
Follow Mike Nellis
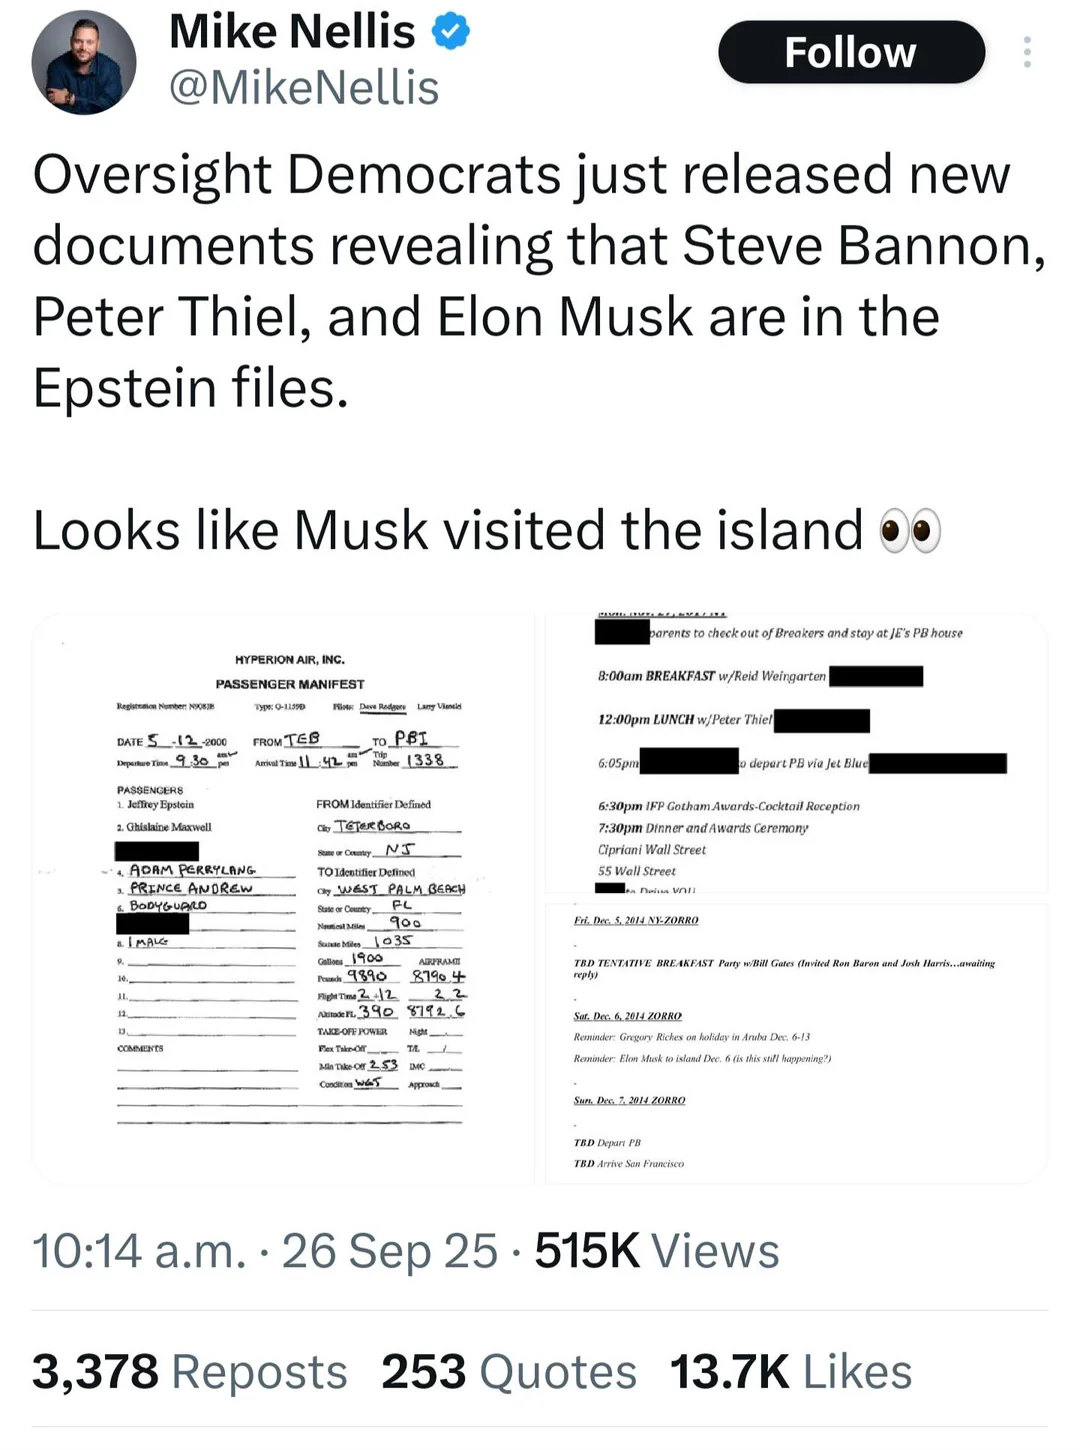pyautogui.click(x=851, y=52)
